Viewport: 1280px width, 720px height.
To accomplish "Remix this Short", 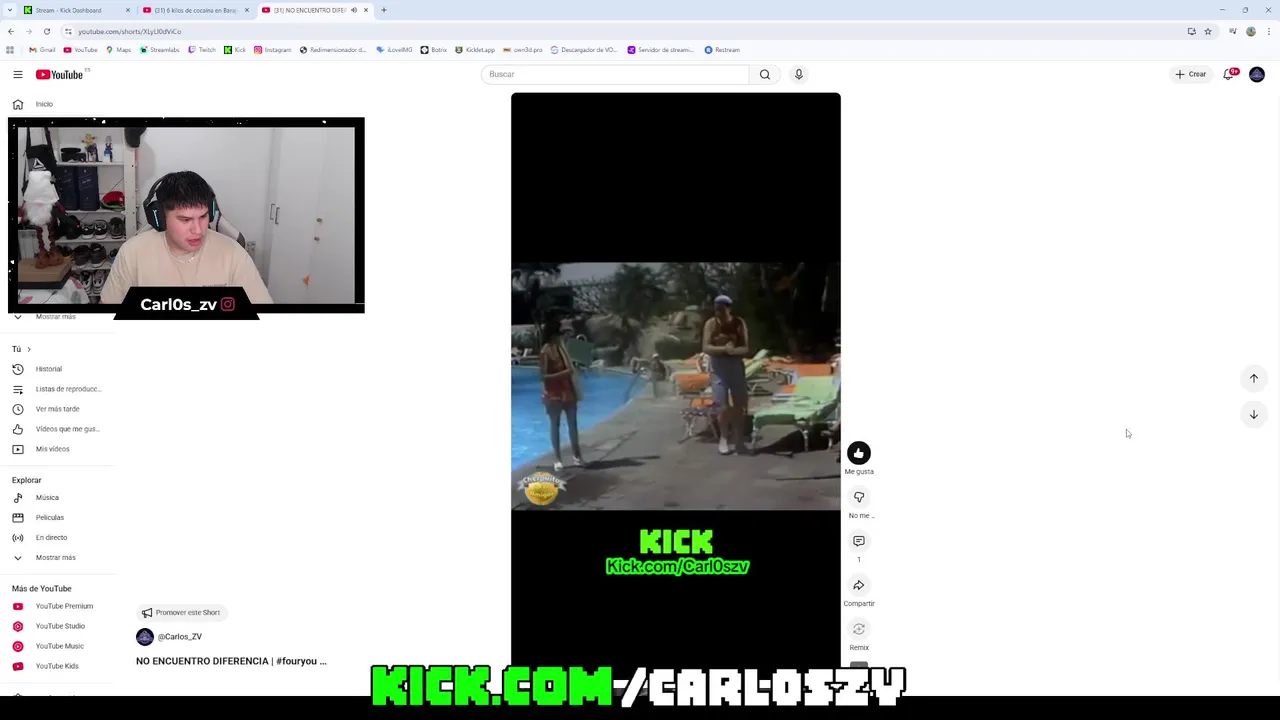I will (x=858, y=629).
